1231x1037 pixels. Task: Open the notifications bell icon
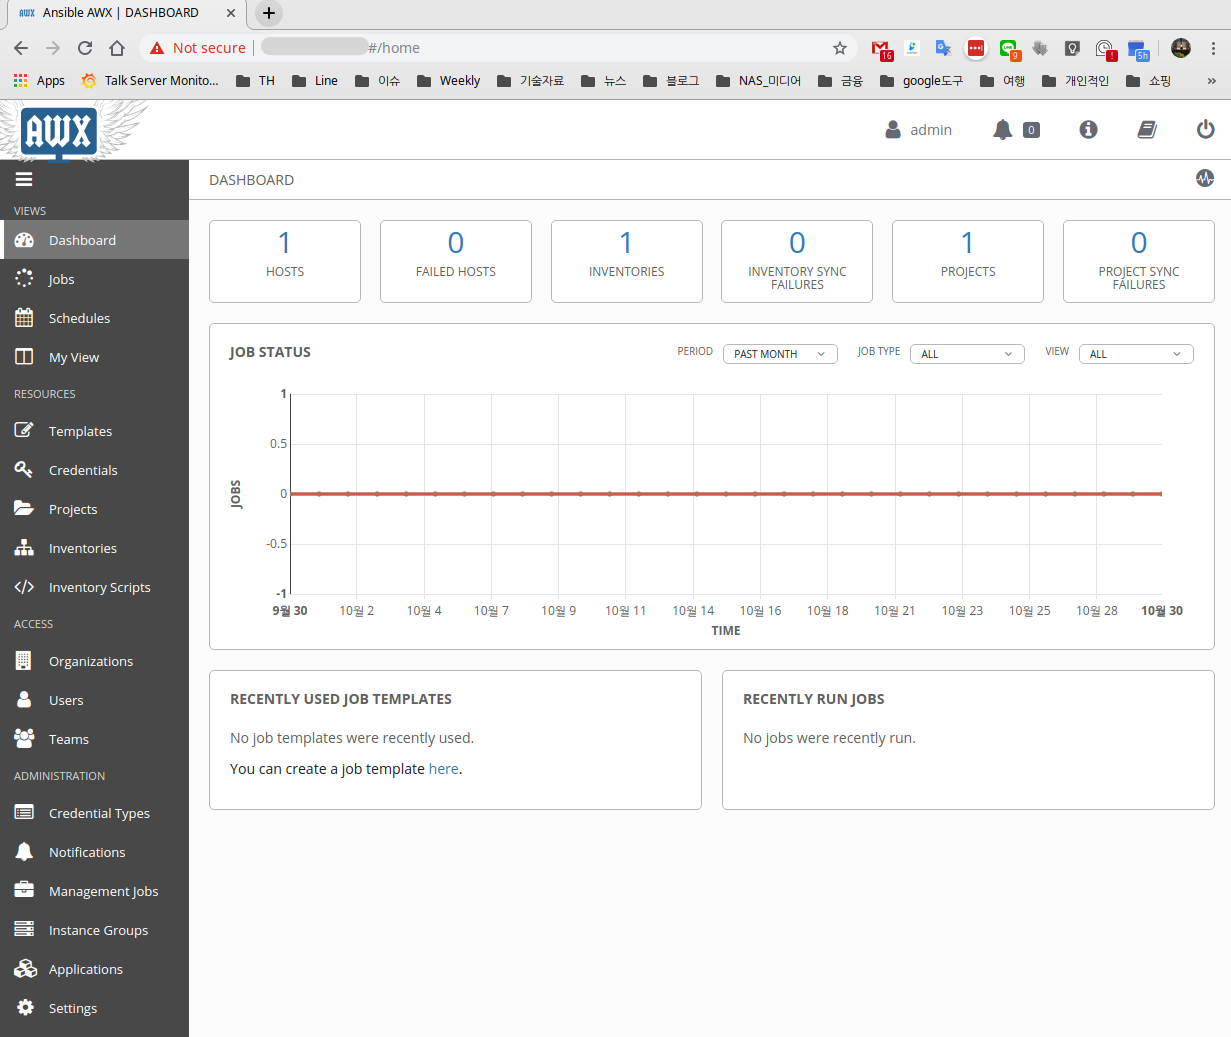[x=1002, y=130]
